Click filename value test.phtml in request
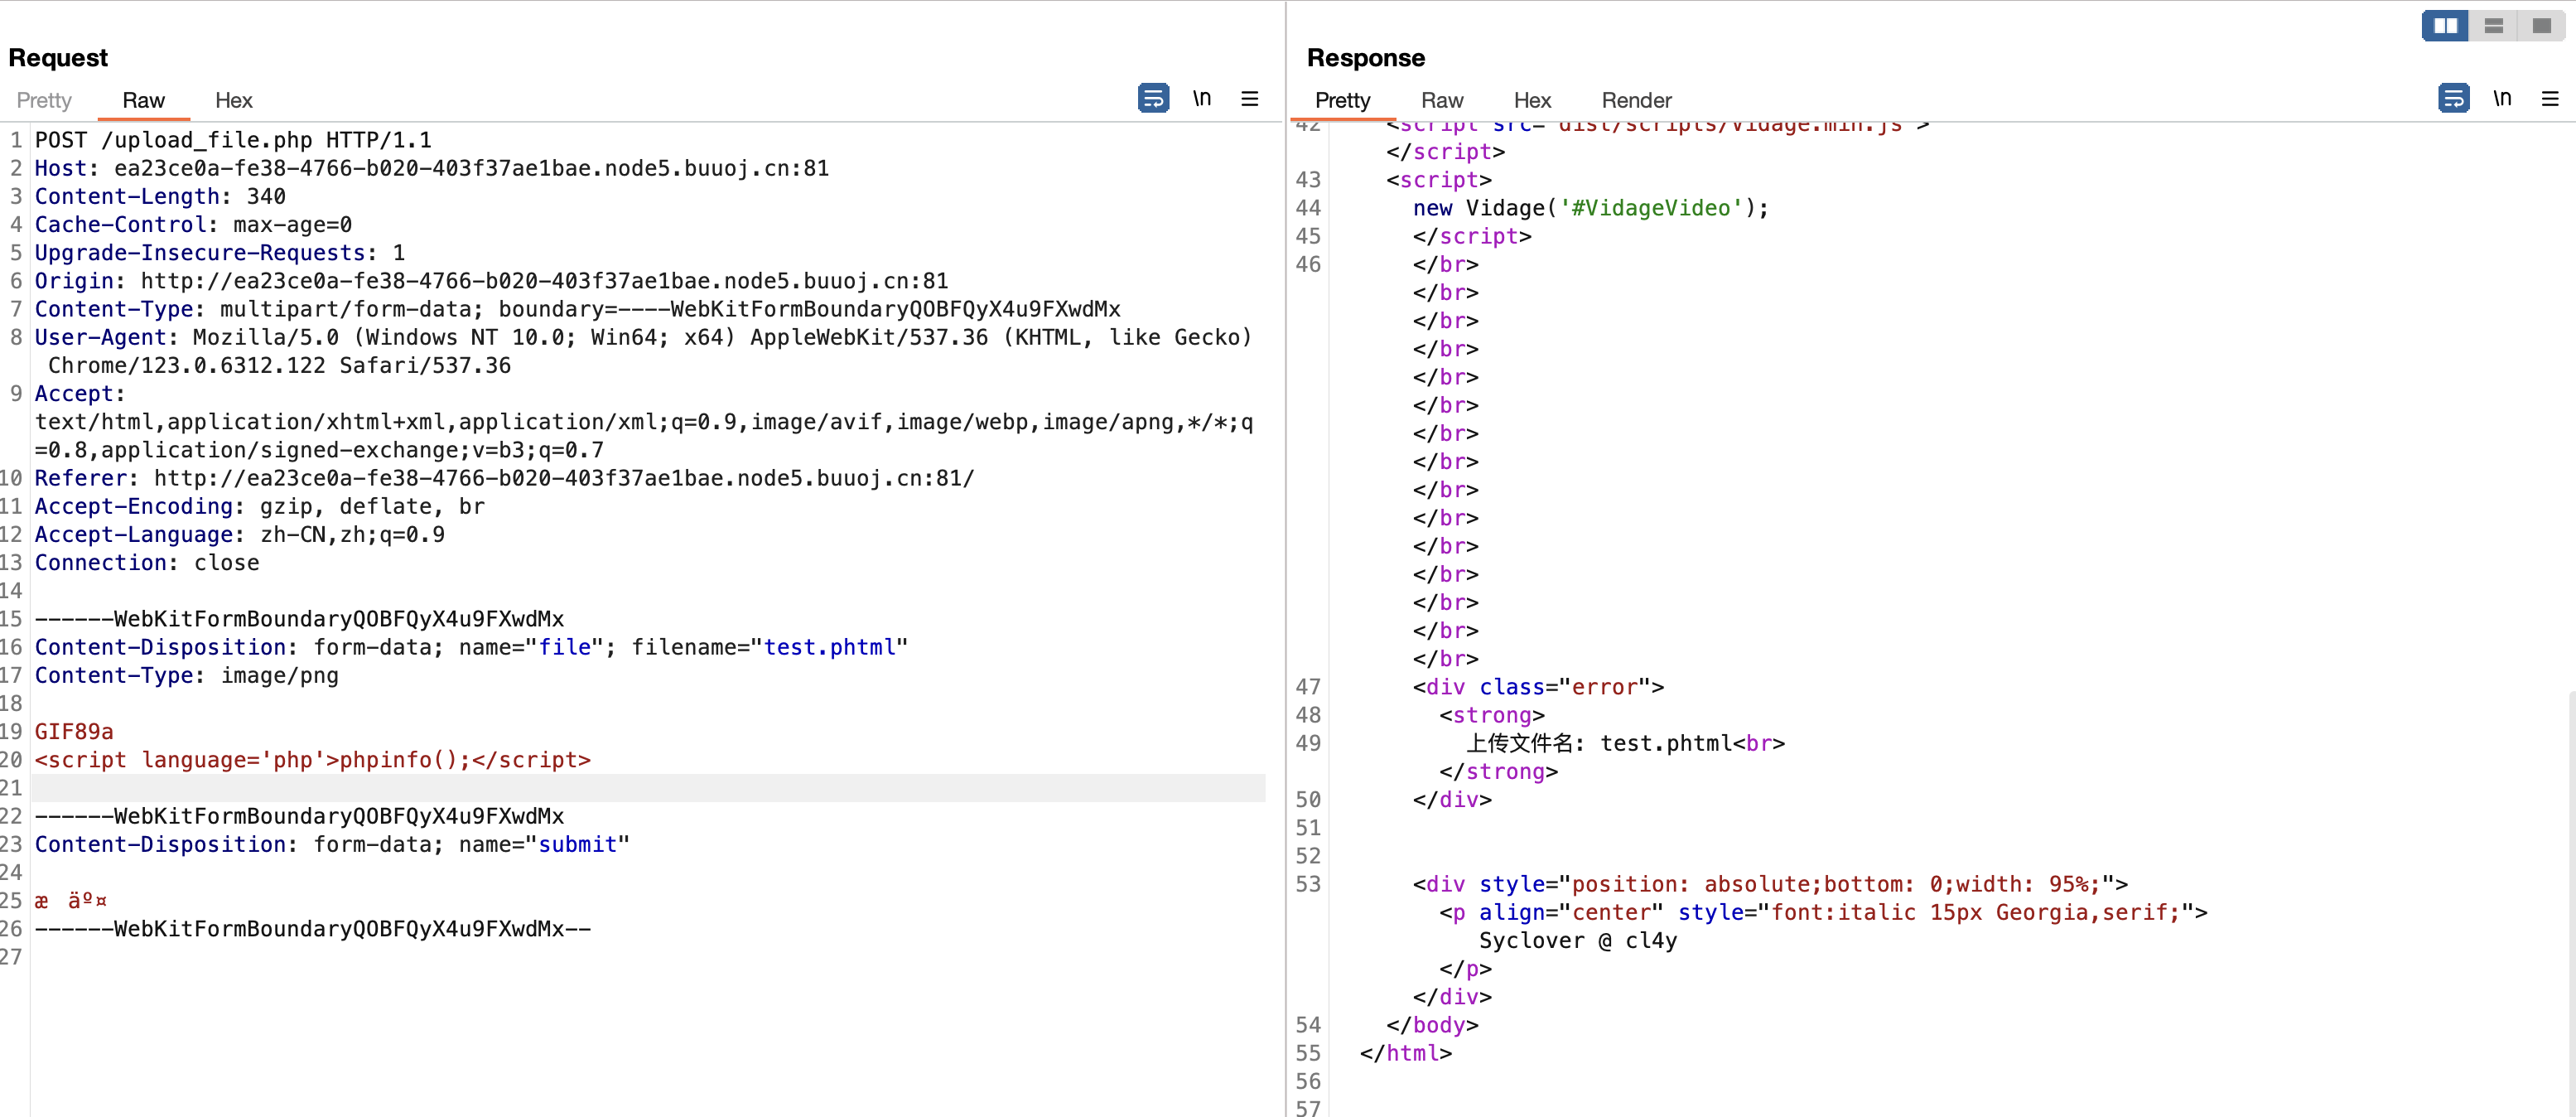Screen dimensions: 2576x1117 pos(830,647)
